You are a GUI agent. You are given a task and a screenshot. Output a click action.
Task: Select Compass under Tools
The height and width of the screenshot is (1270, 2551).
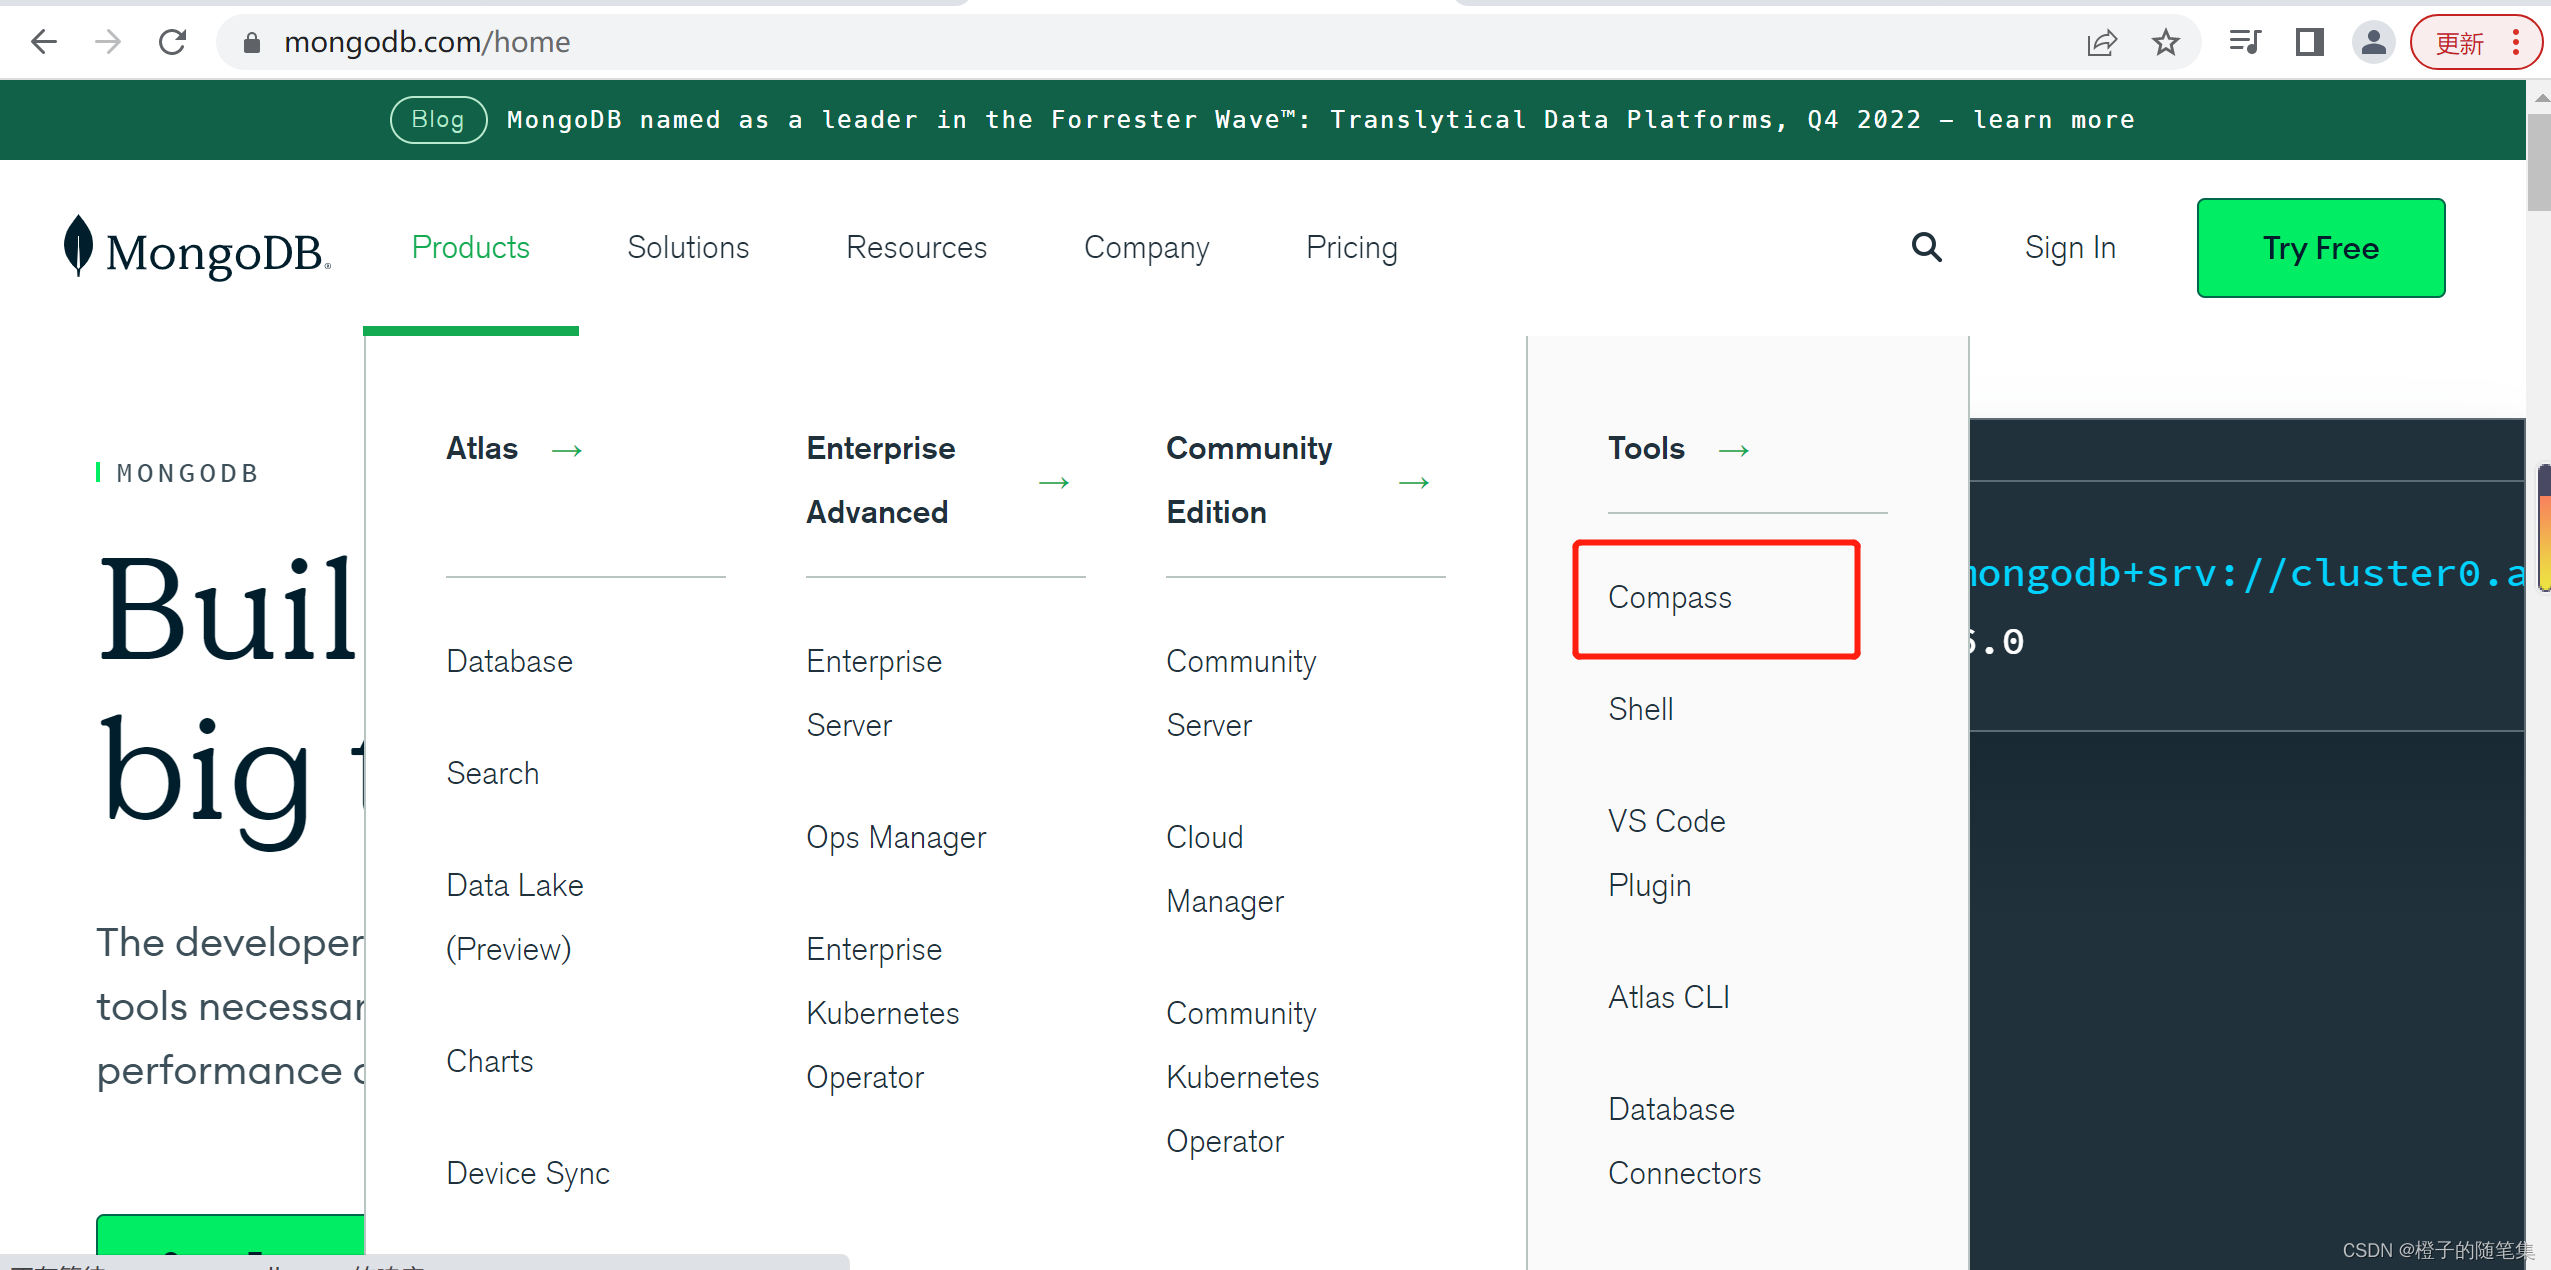click(1669, 597)
